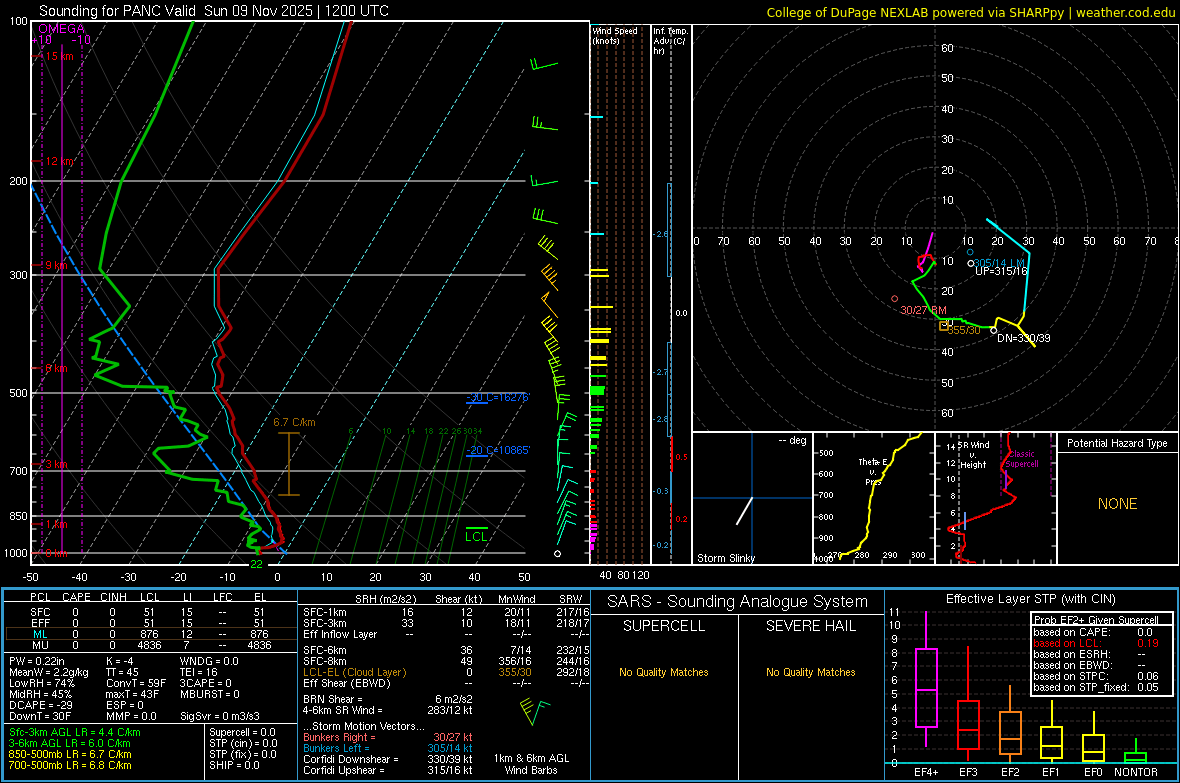Click the 'Theta-E v. Pres' inset label
The height and width of the screenshot is (783, 1180).
873,471
